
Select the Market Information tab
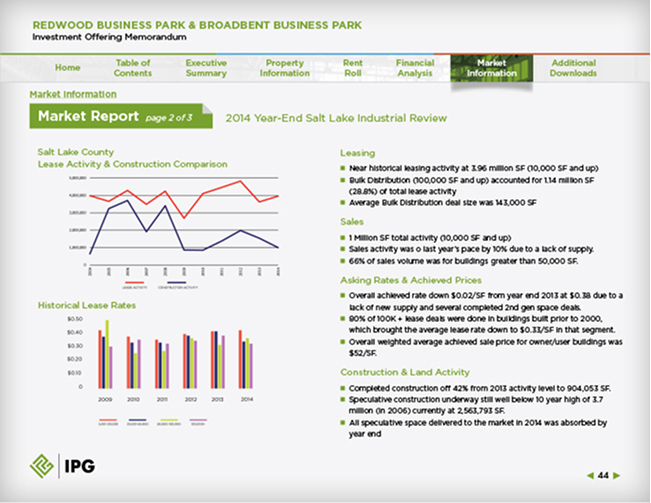pyautogui.click(x=492, y=68)
